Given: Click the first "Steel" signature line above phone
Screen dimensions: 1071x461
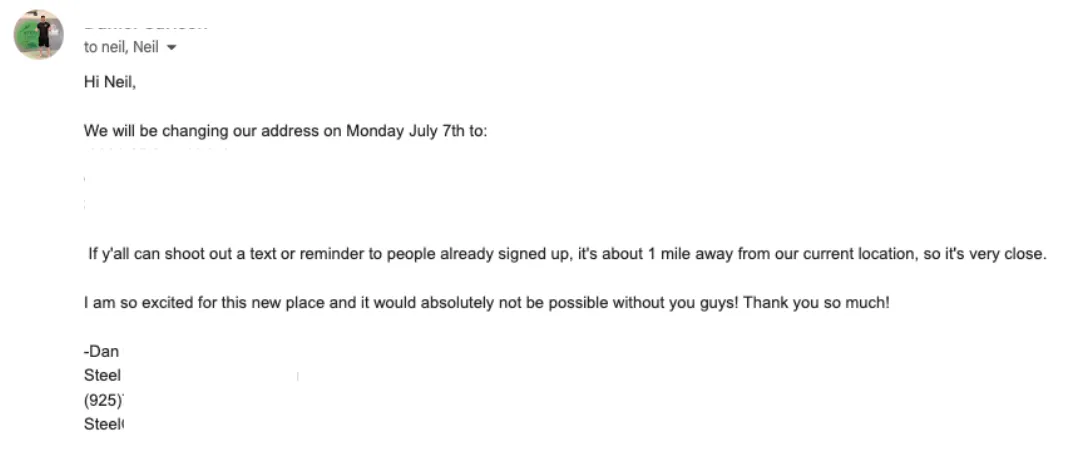Looking at the screenshot, I should pyautogui.click(x=102, y=376).
